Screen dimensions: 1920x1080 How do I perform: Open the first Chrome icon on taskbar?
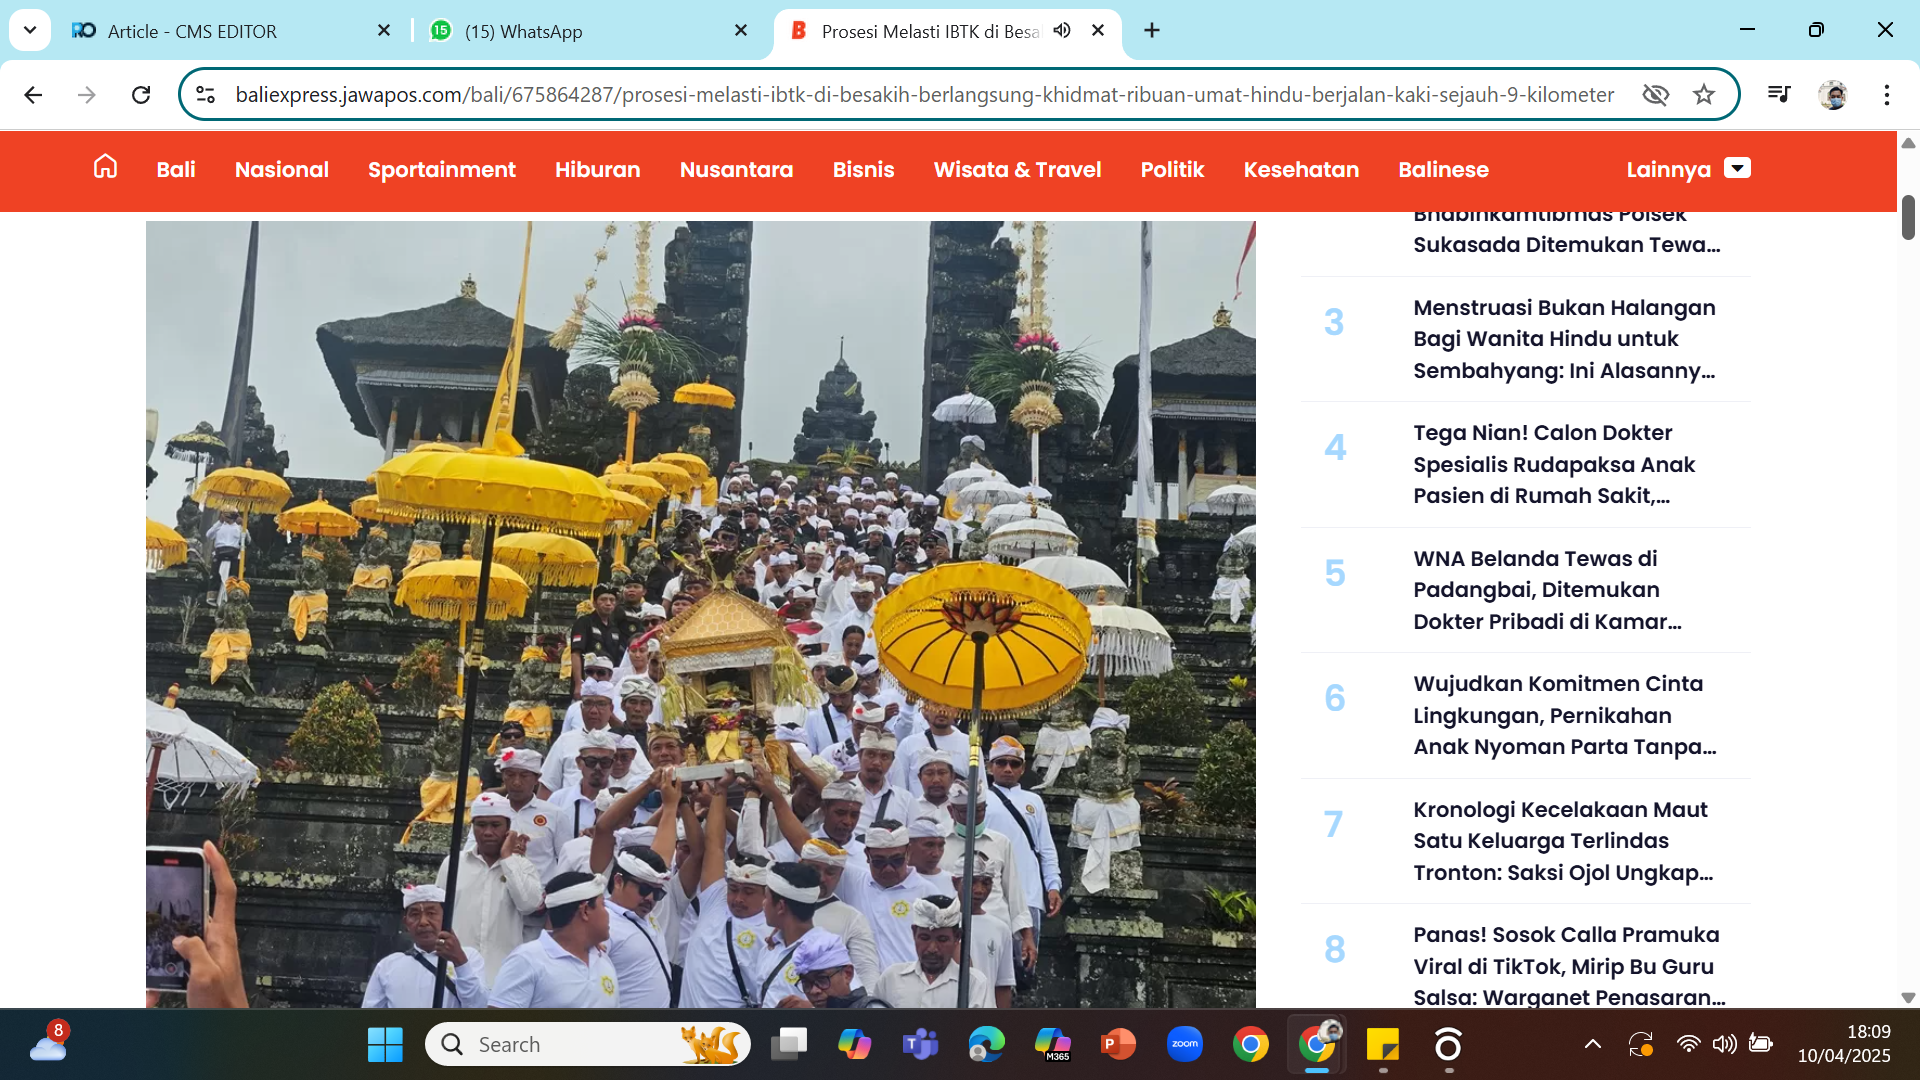(x=1251, y=1045)
